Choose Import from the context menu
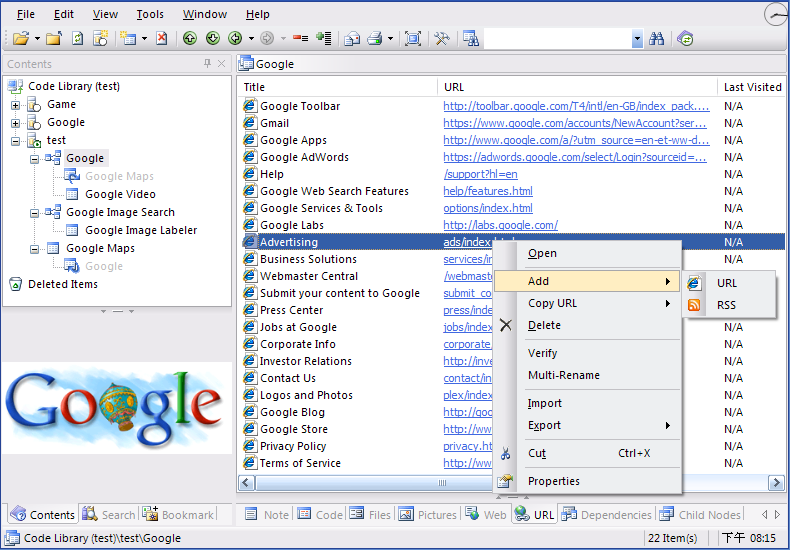Image resolution: width=790 pixels, height=550 pixels. [x=544, y=403]
